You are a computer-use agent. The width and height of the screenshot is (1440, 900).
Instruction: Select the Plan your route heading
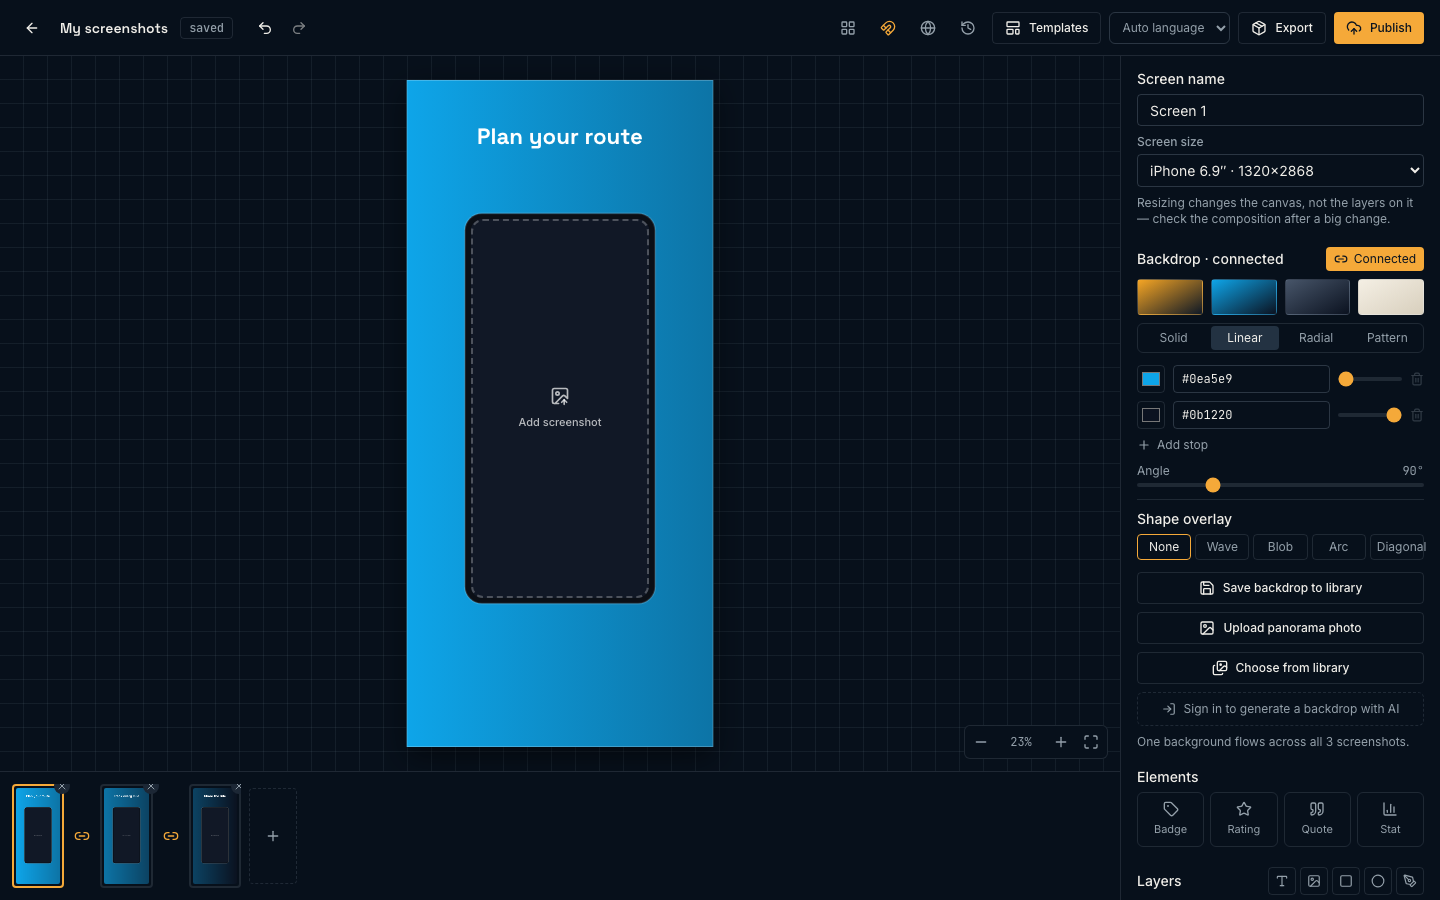point(560,137)
